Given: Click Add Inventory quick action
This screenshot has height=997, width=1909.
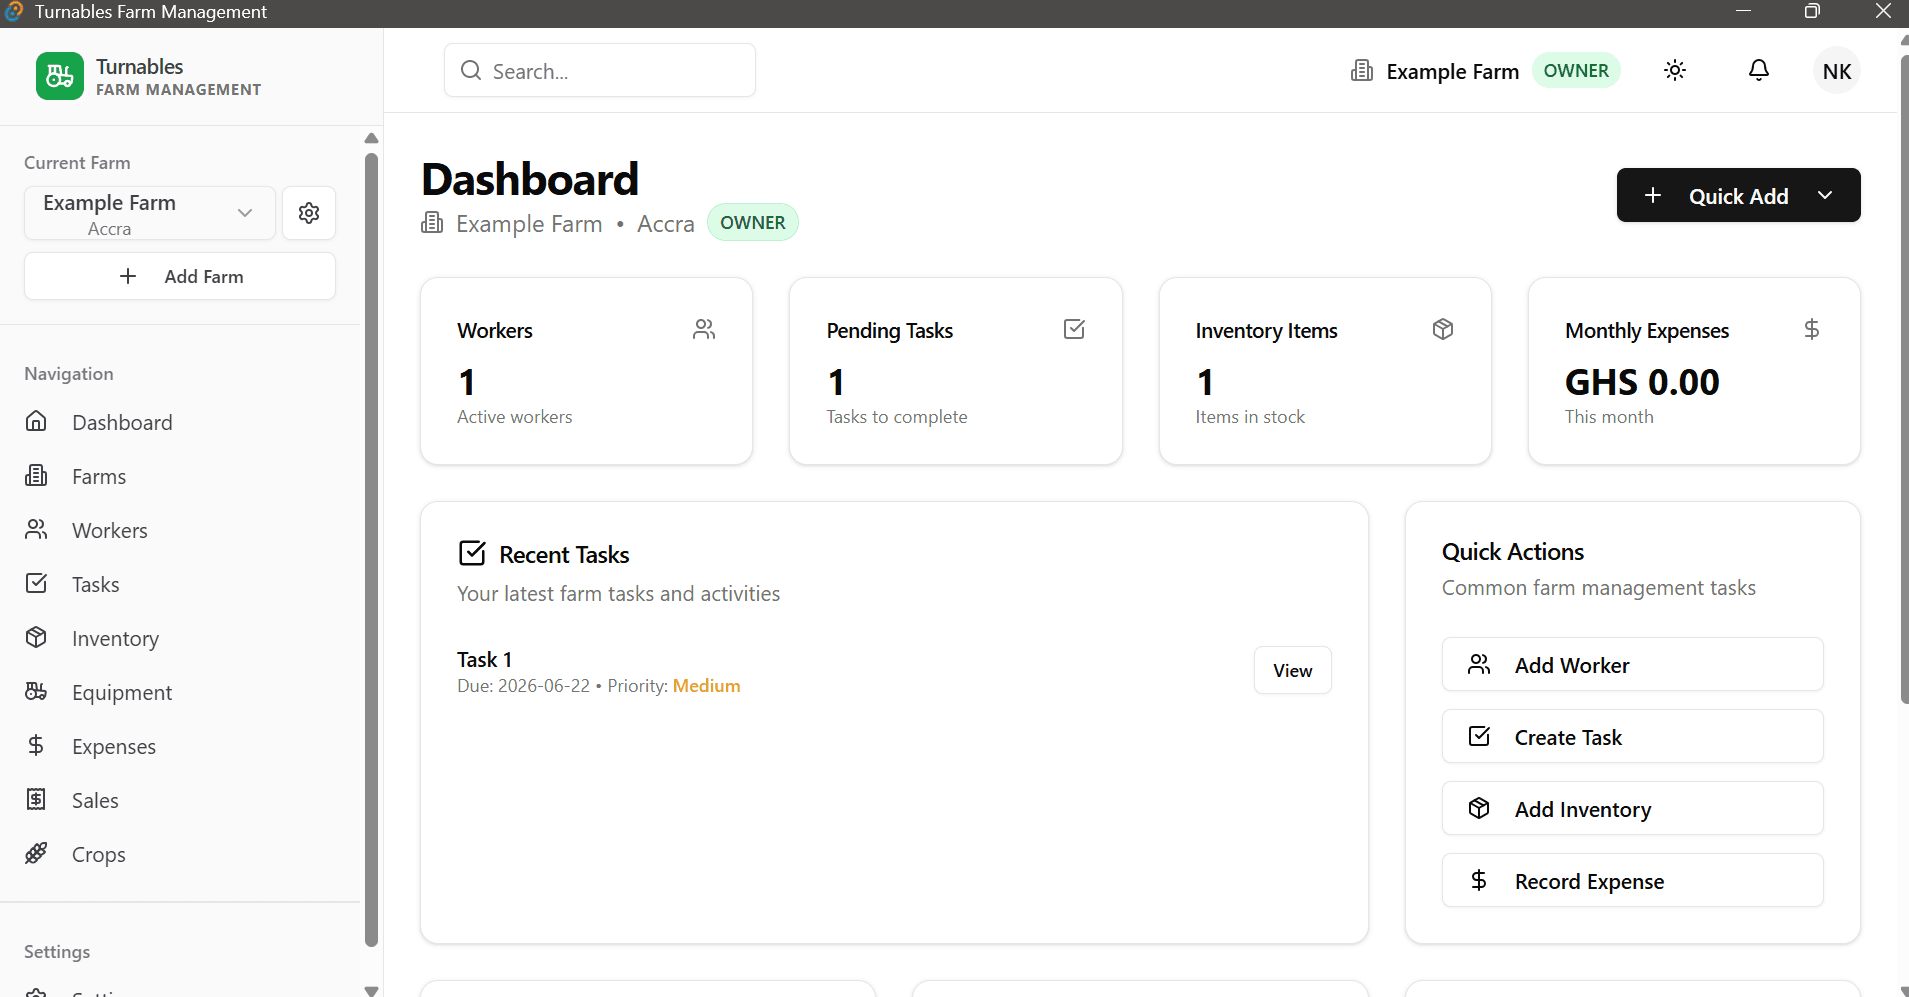Looking at the screenshot, I should click(1632, 808).
